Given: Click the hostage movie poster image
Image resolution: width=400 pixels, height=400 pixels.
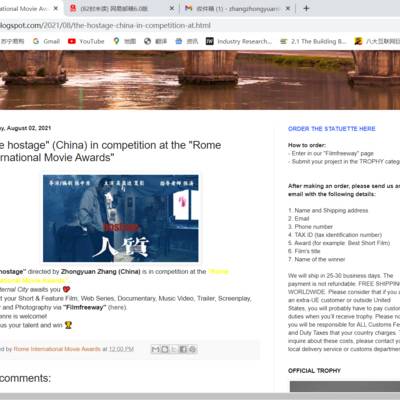Looking at the screenshot, I should coord(121,218).
